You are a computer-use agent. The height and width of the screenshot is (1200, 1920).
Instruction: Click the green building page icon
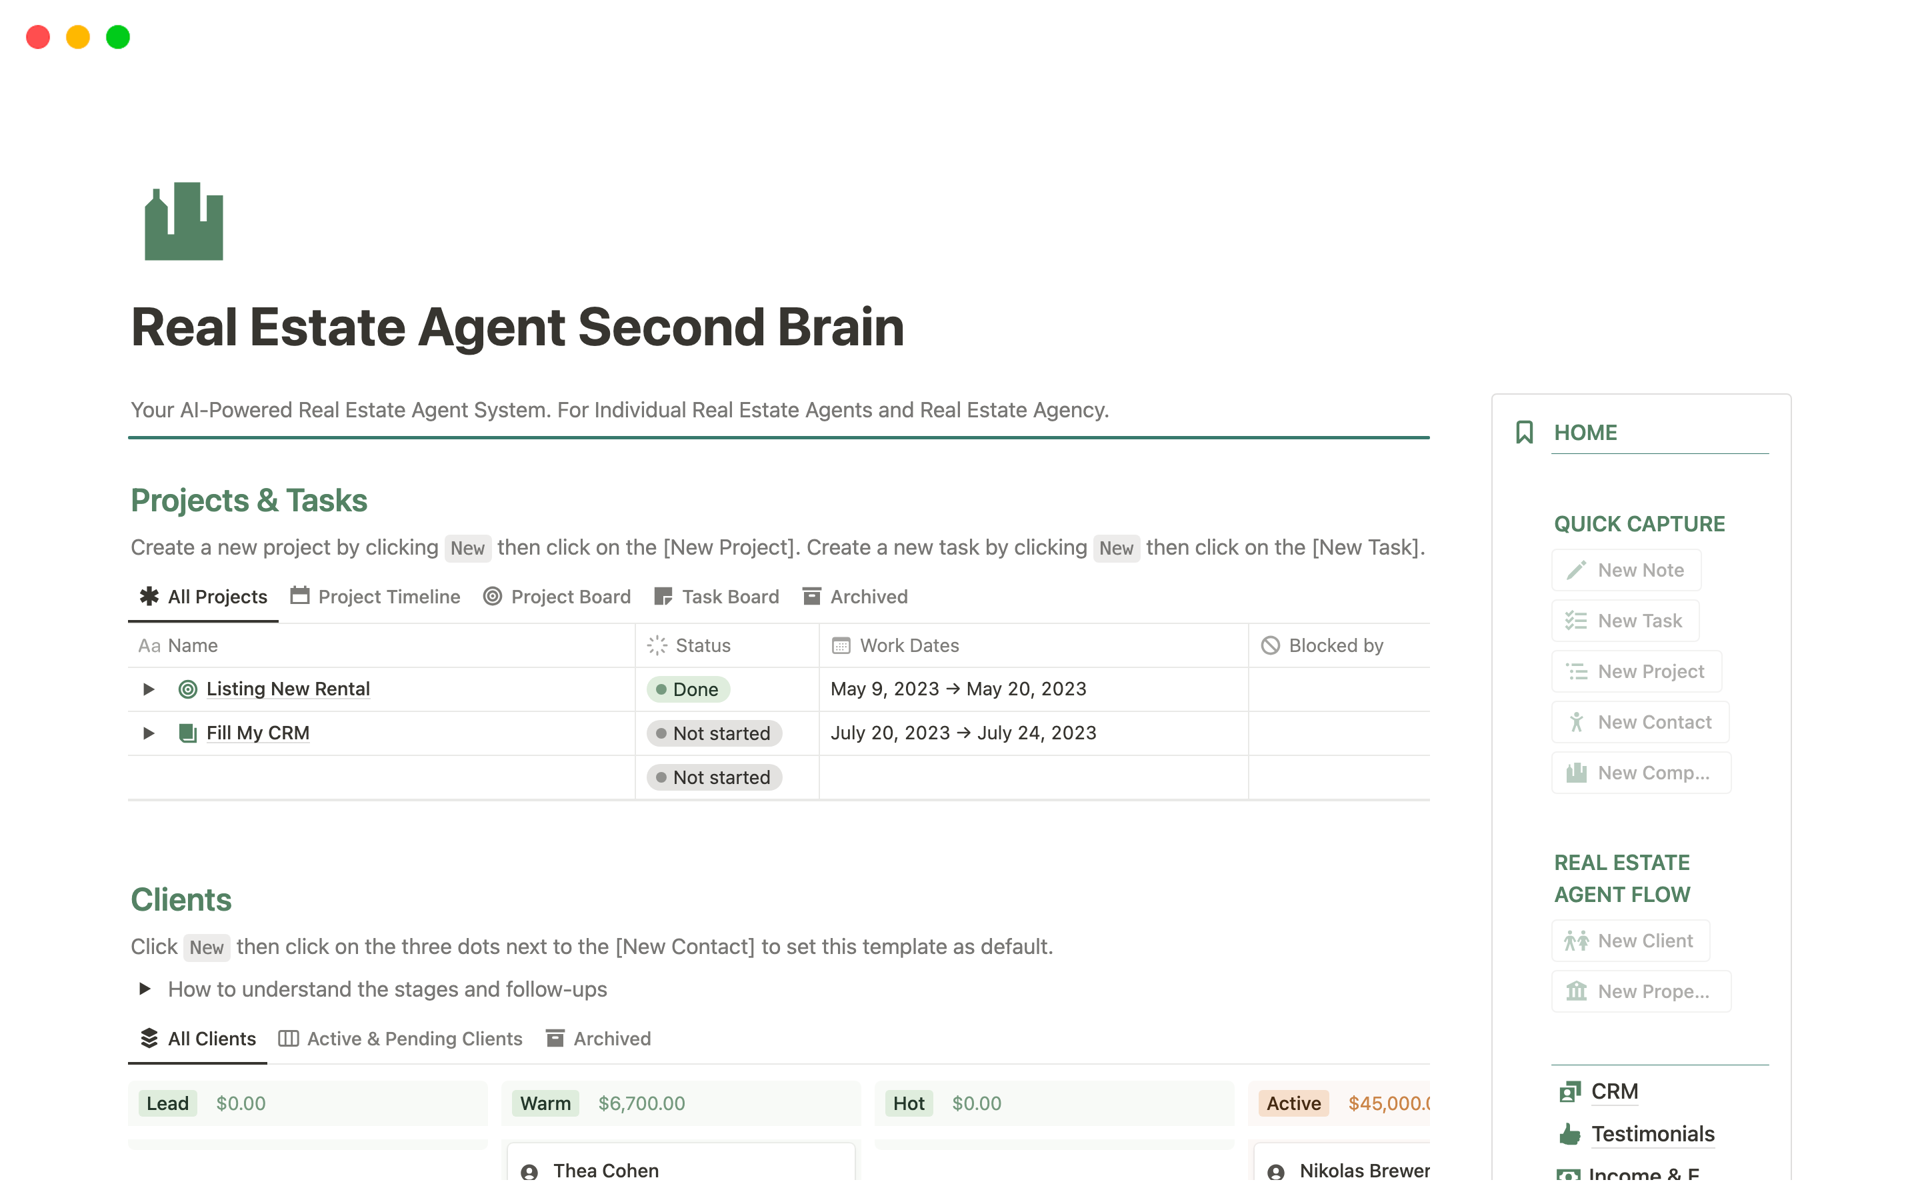183,221
